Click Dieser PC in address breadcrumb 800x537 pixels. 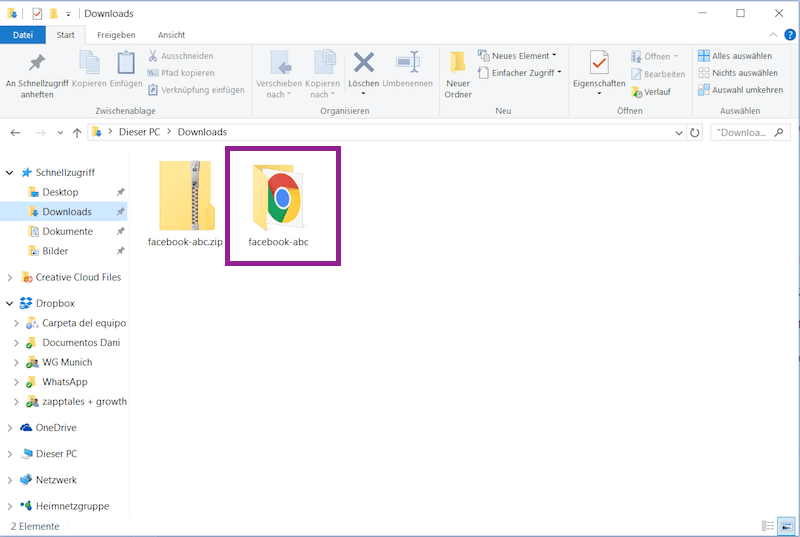click(x=139, y=132)
